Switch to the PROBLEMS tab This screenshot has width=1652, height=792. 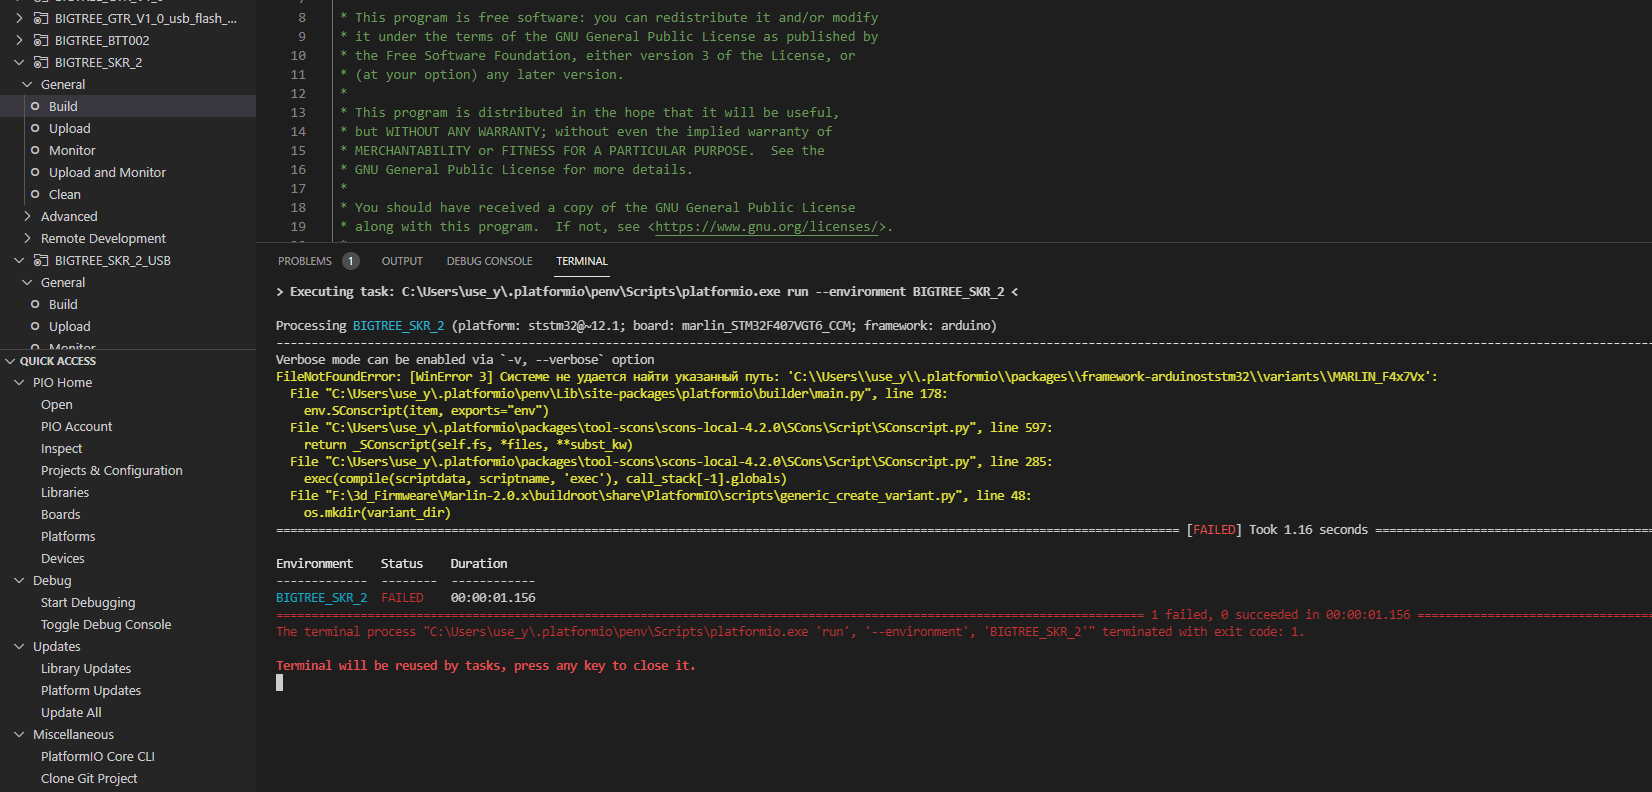tap(305, 261)
